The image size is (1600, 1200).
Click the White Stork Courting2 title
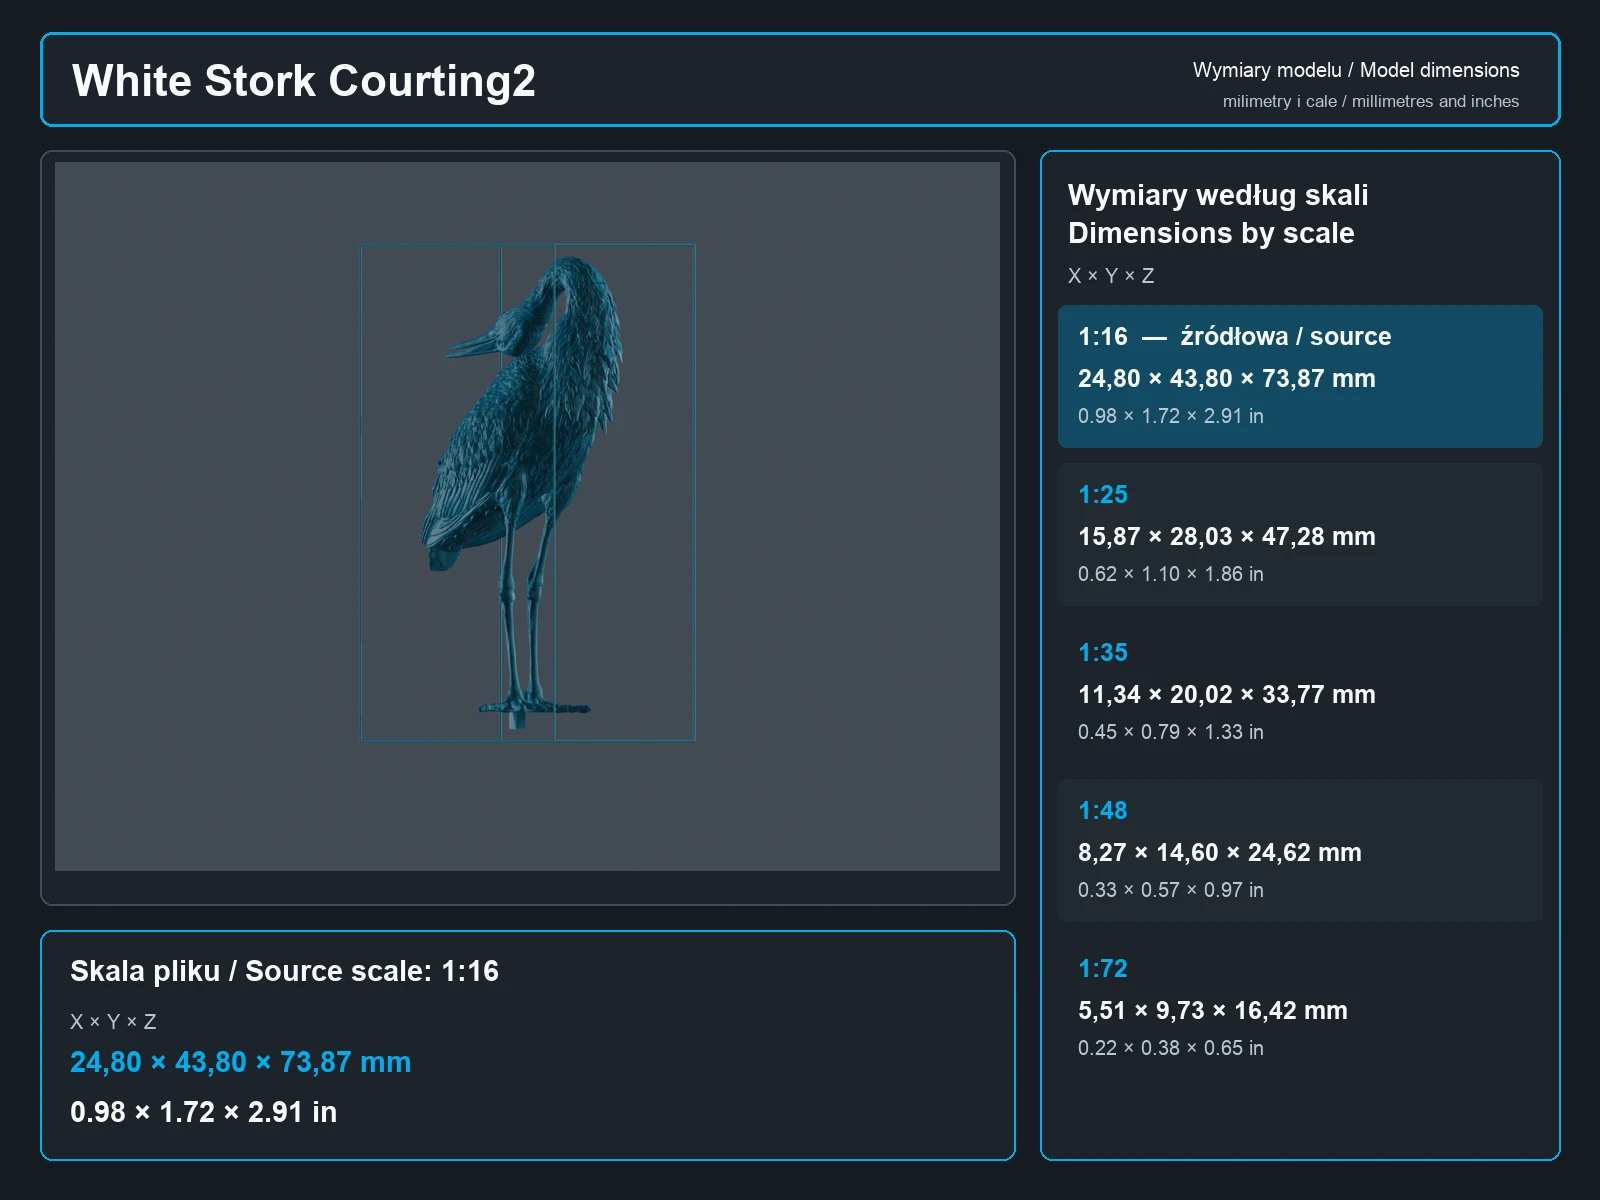click(304, 81)
